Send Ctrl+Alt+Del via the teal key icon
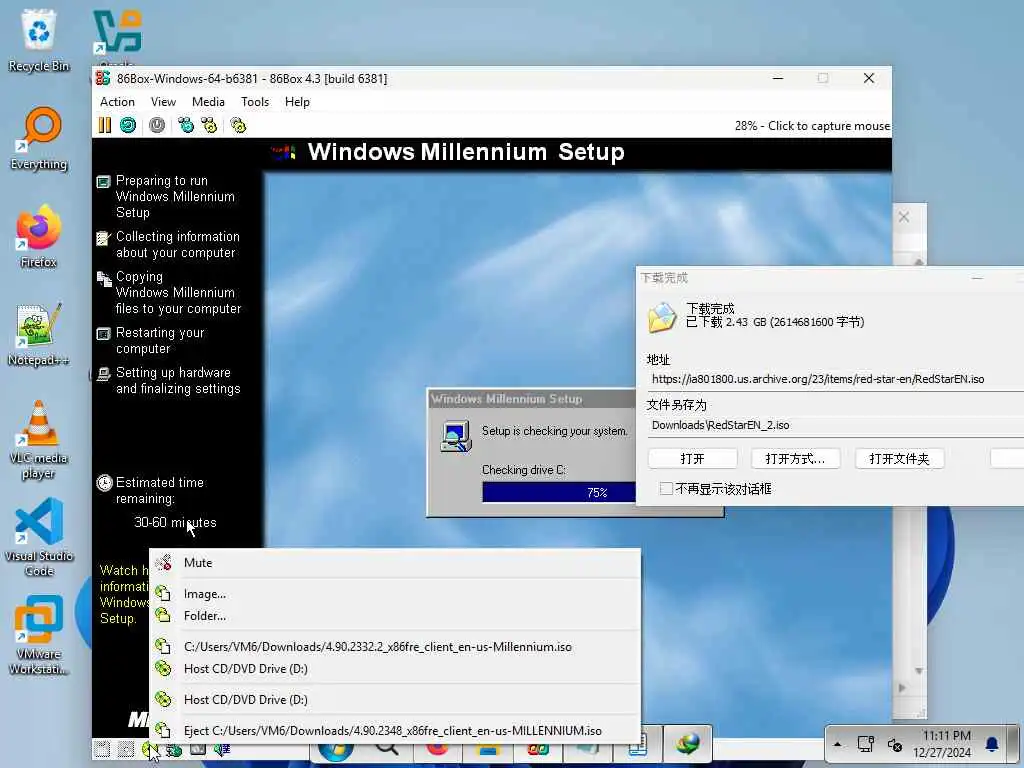This screenshot has width=1024, height=768. coord(186,125)
